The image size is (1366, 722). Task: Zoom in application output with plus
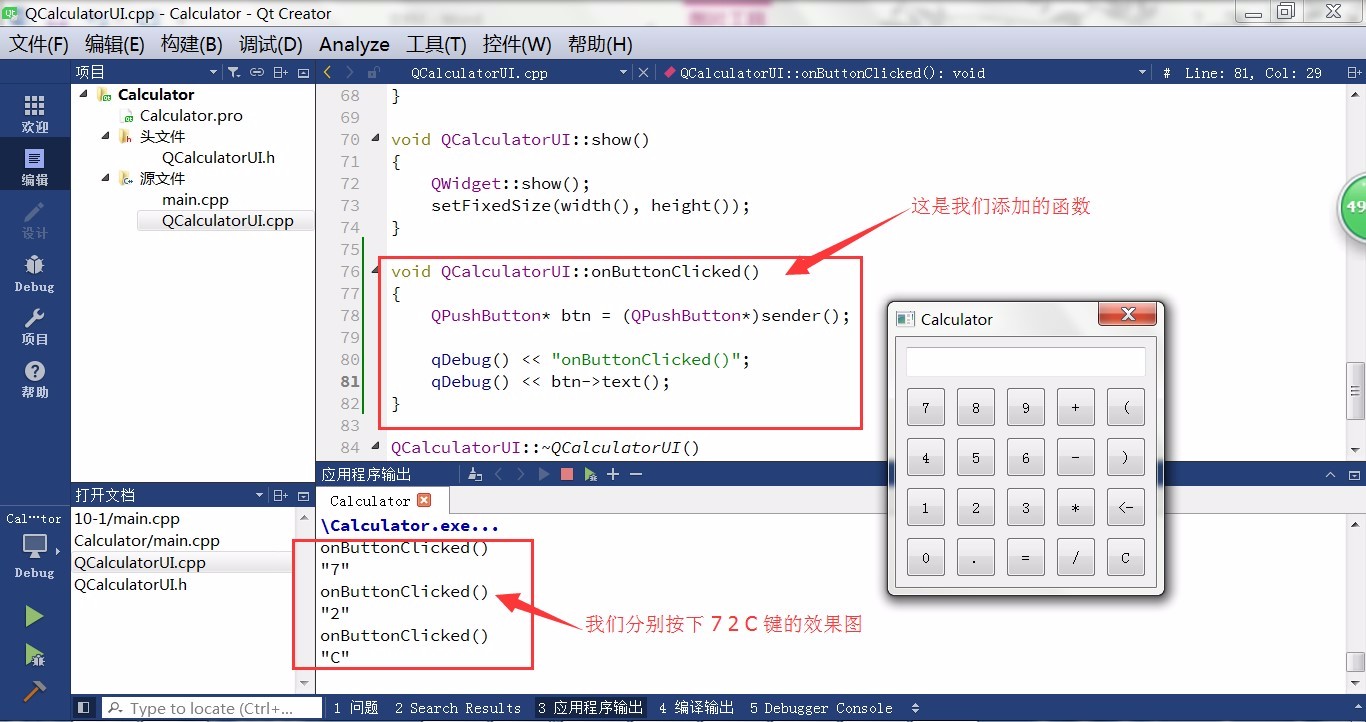(613, 474)
